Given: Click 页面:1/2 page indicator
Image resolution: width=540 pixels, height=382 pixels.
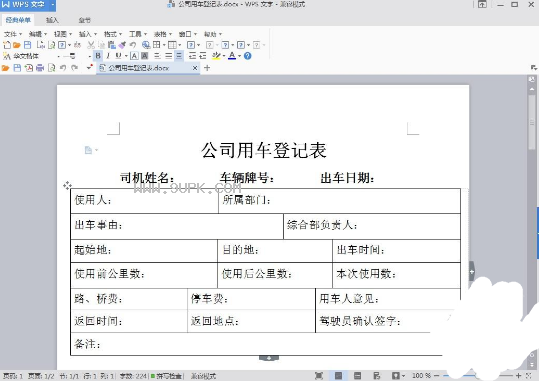Looking at the screenshot, I should coord(41,376).
